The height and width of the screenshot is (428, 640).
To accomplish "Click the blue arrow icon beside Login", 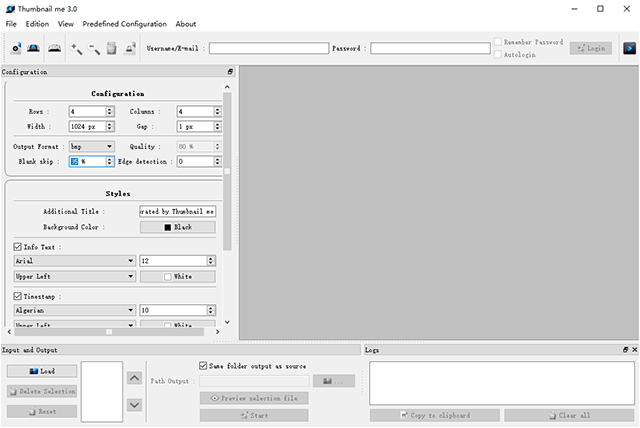I will click(x=630, y=48).
